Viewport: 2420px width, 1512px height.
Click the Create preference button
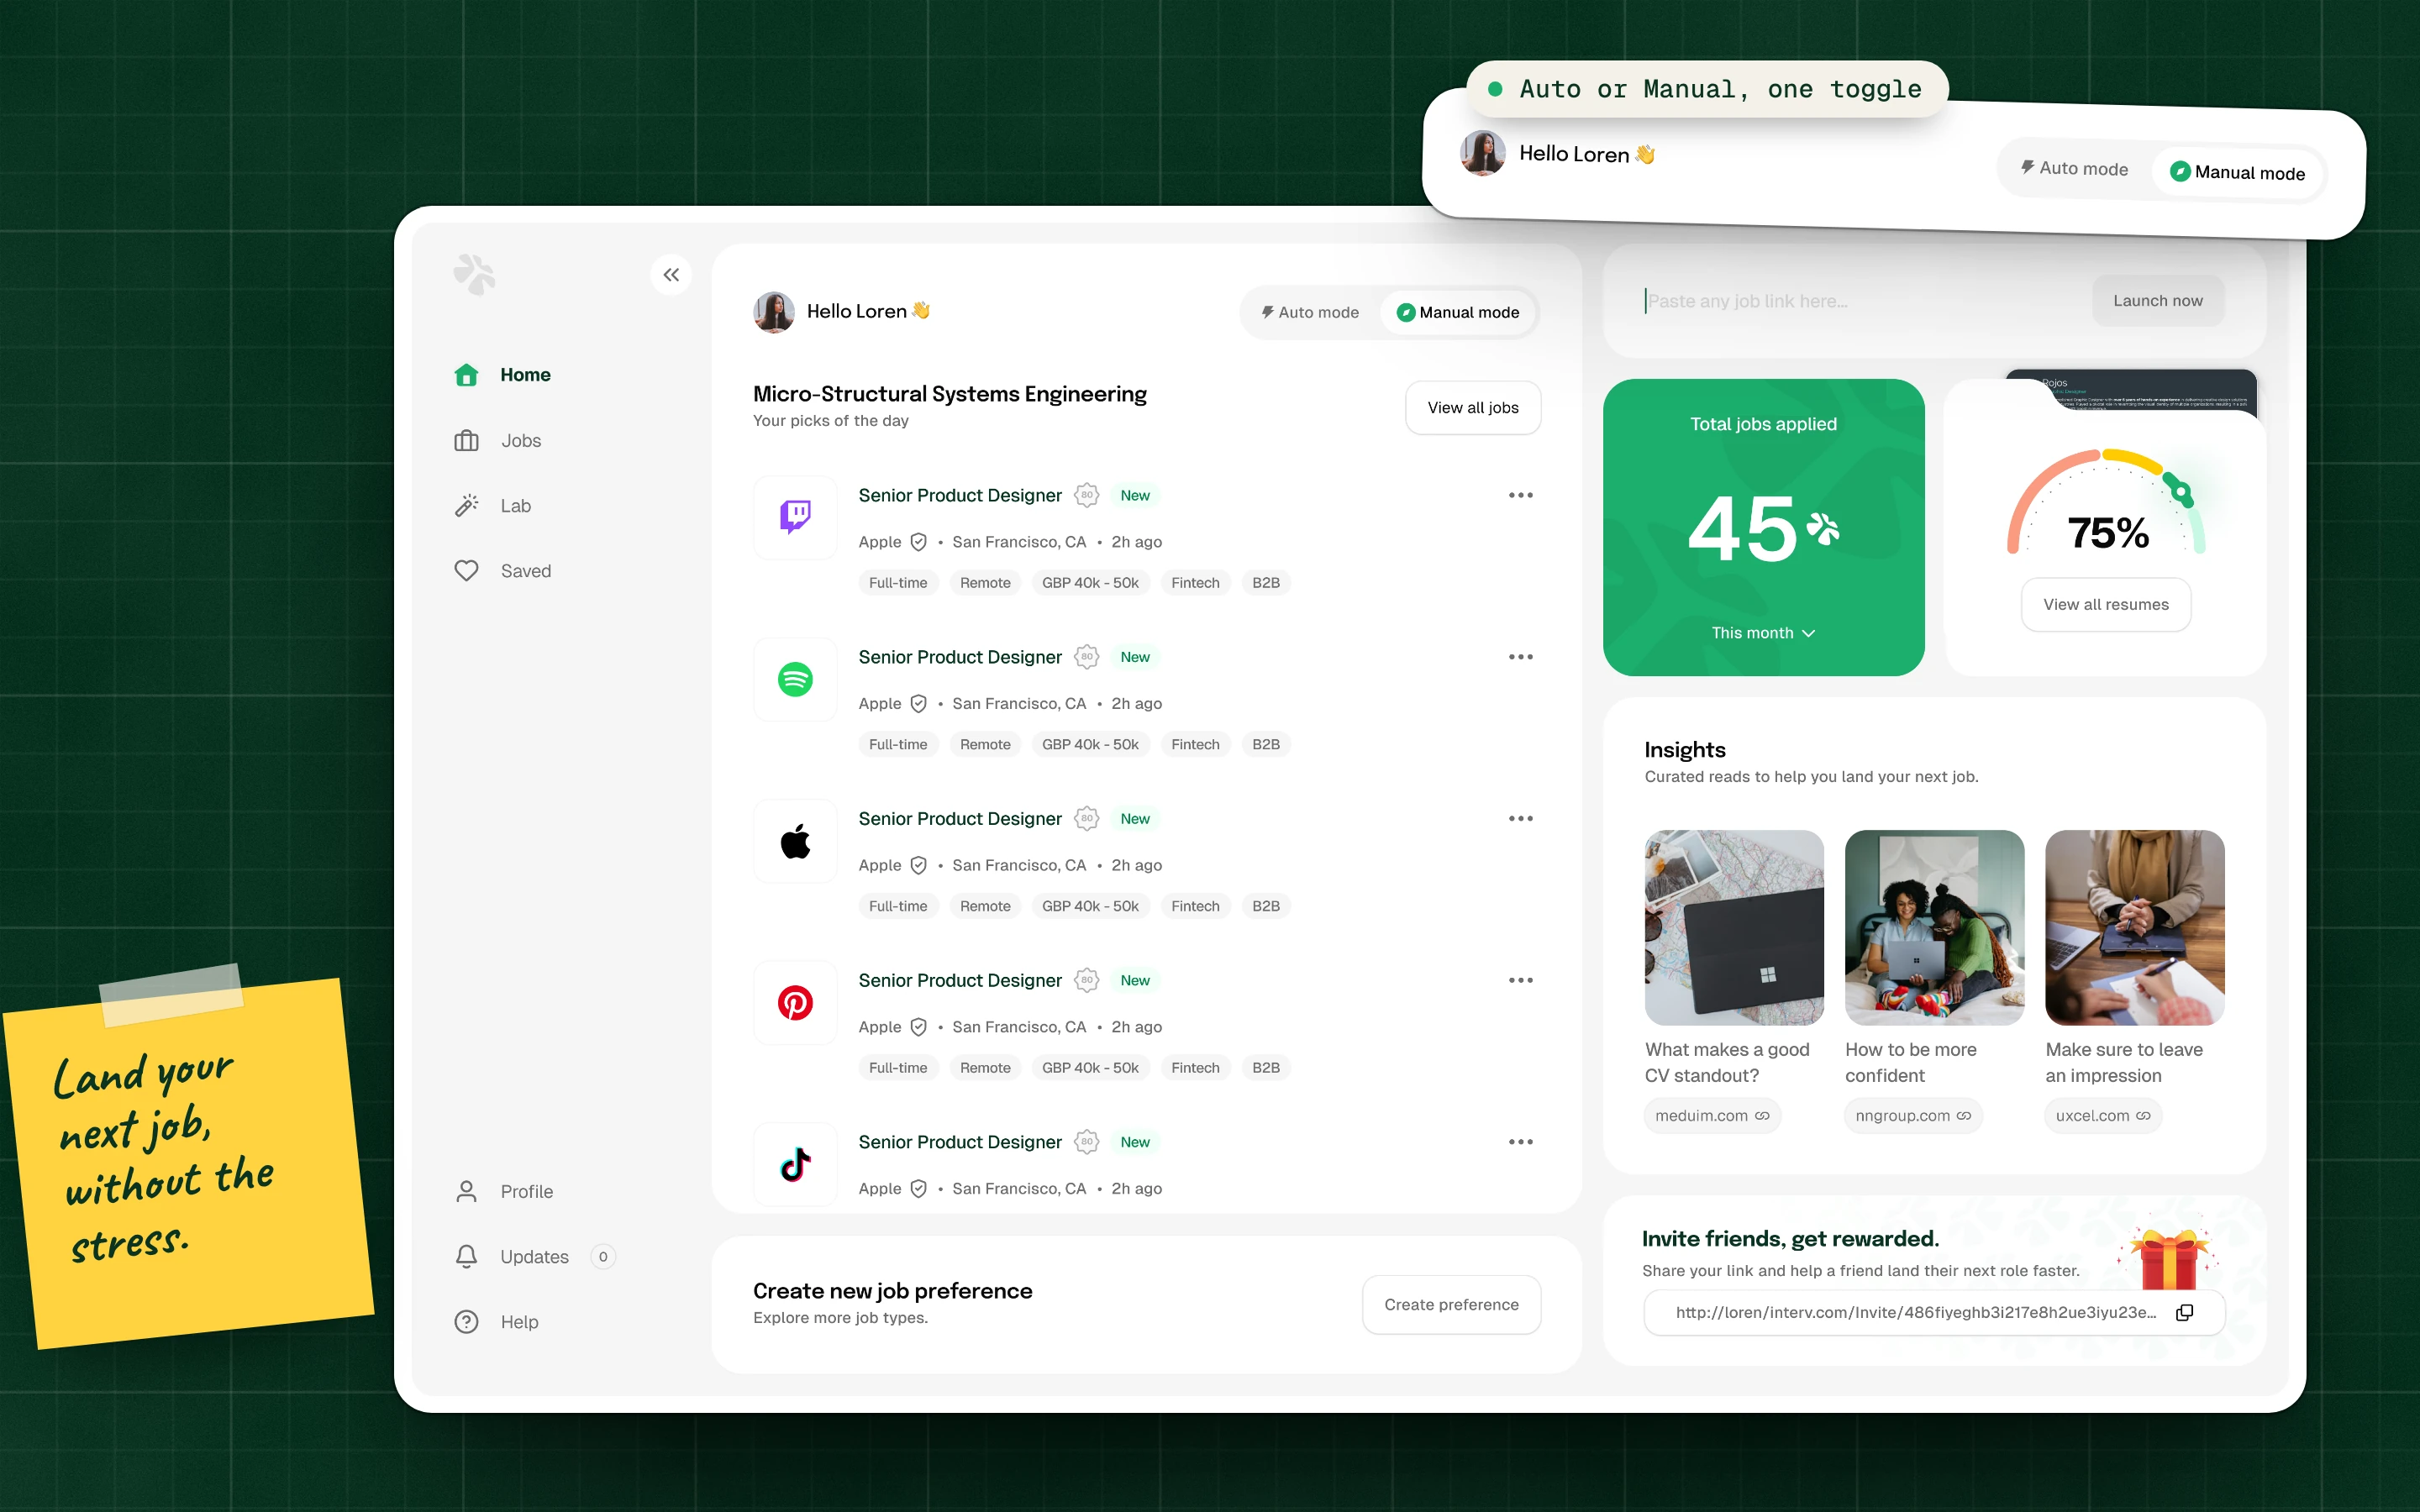1451,1305
